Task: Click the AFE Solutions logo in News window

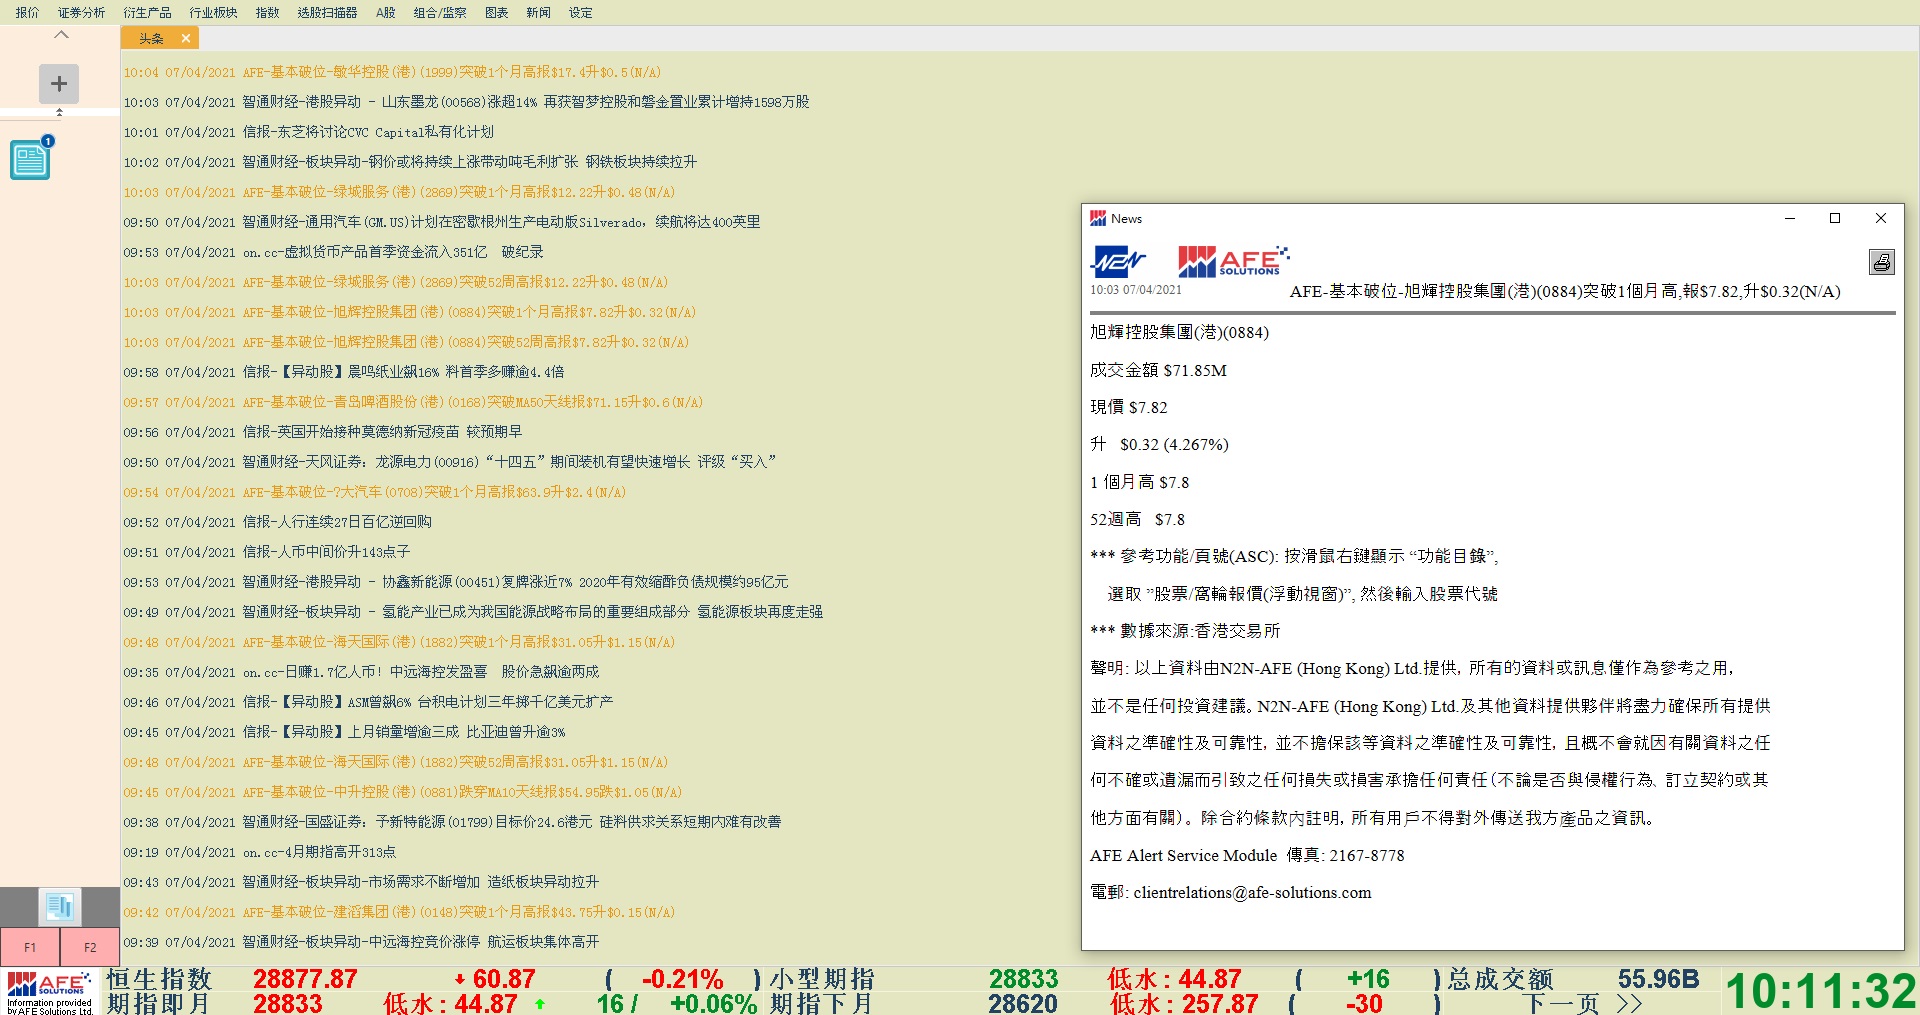Action: click(1233, 261)
